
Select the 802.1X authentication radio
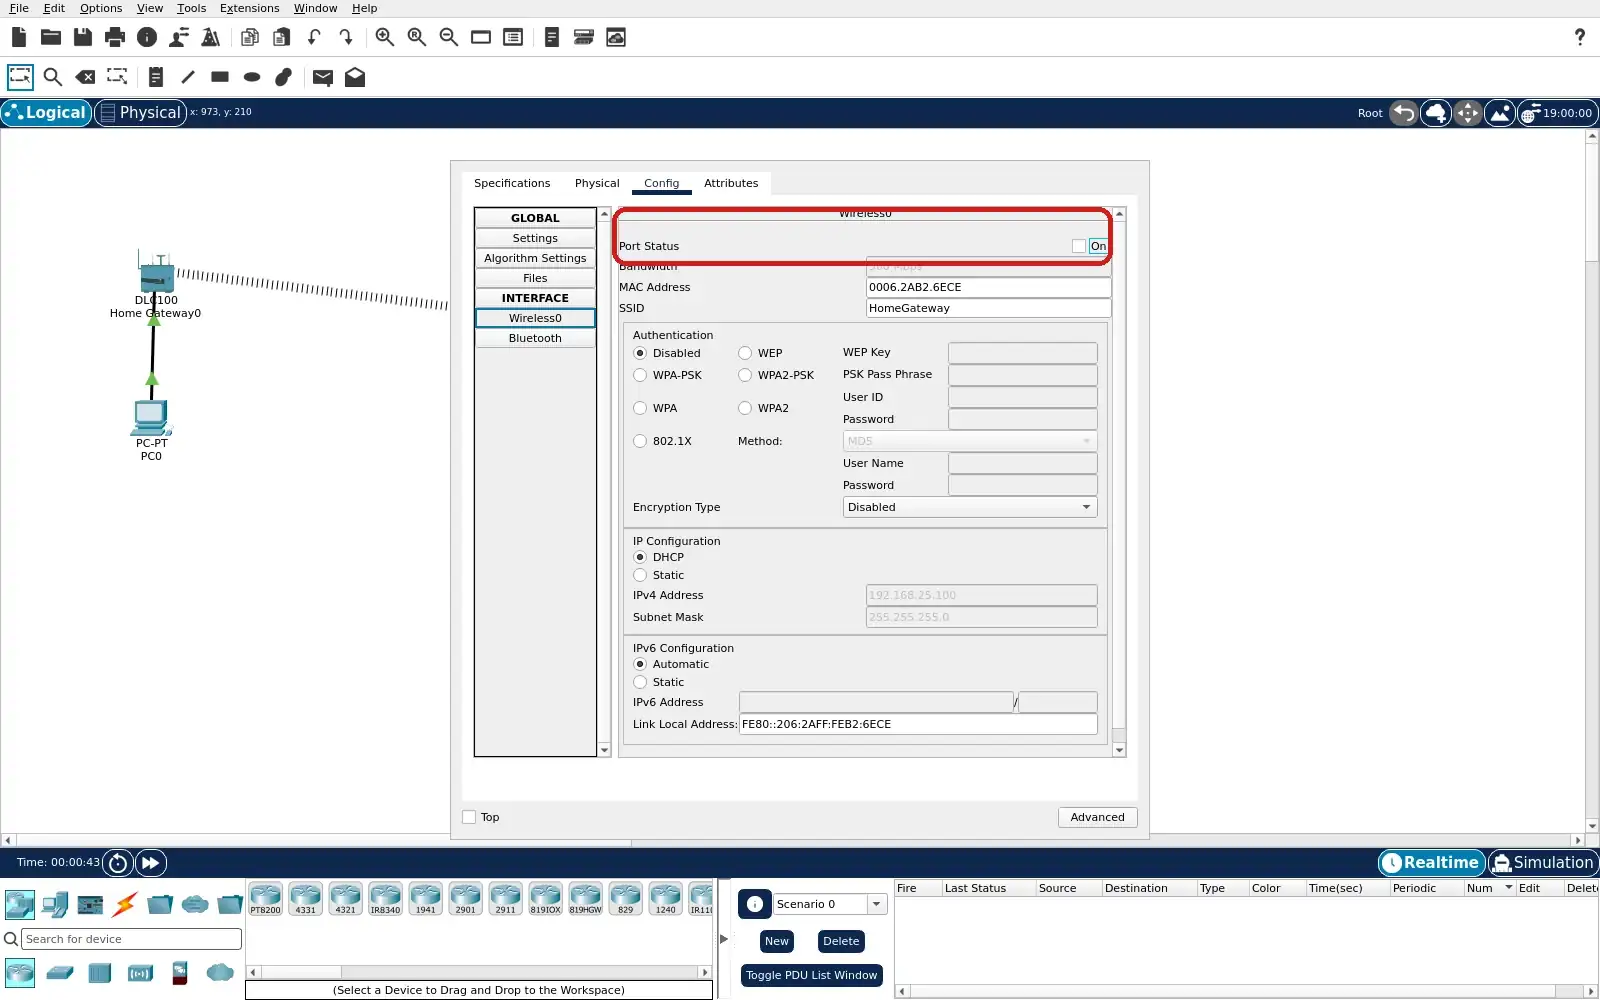pos(640,441)
